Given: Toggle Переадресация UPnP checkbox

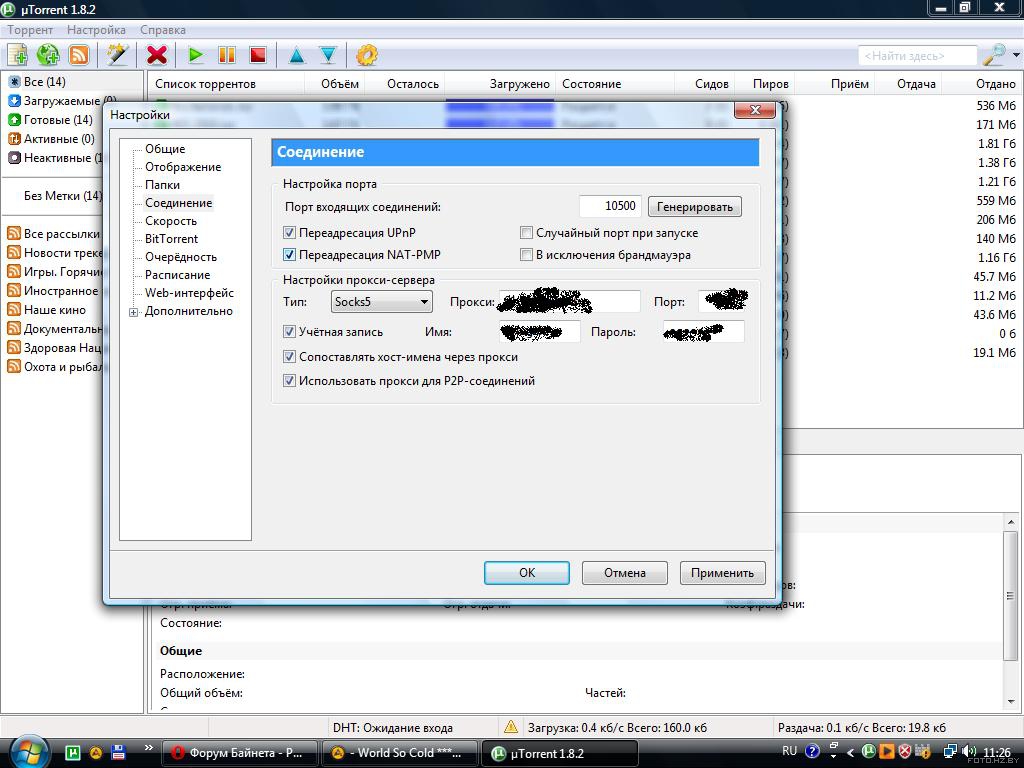Looking at the screenshot, I should click(289, 232).
